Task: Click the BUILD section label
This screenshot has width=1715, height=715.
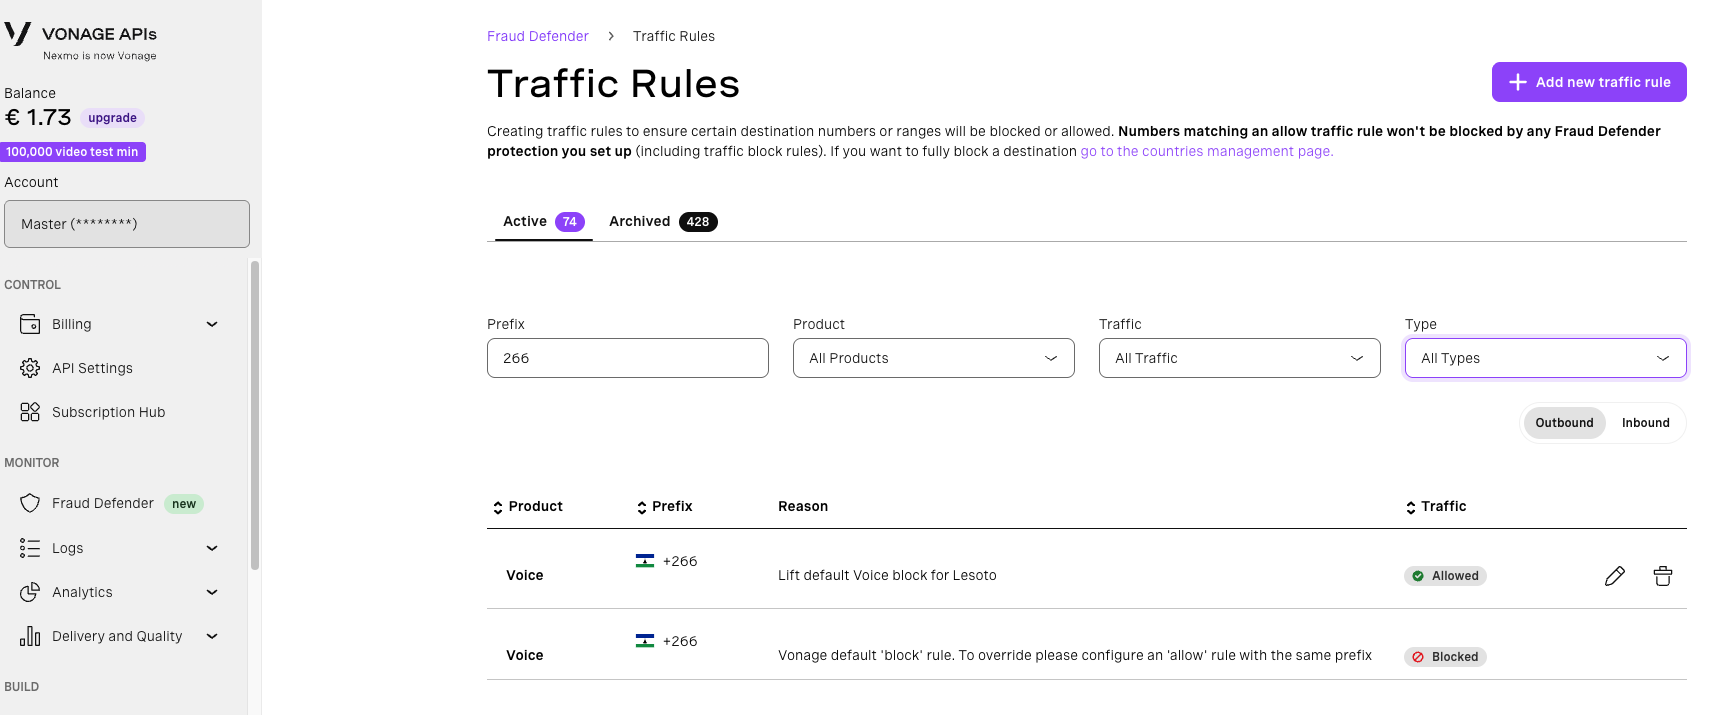Action: (22, 687)
